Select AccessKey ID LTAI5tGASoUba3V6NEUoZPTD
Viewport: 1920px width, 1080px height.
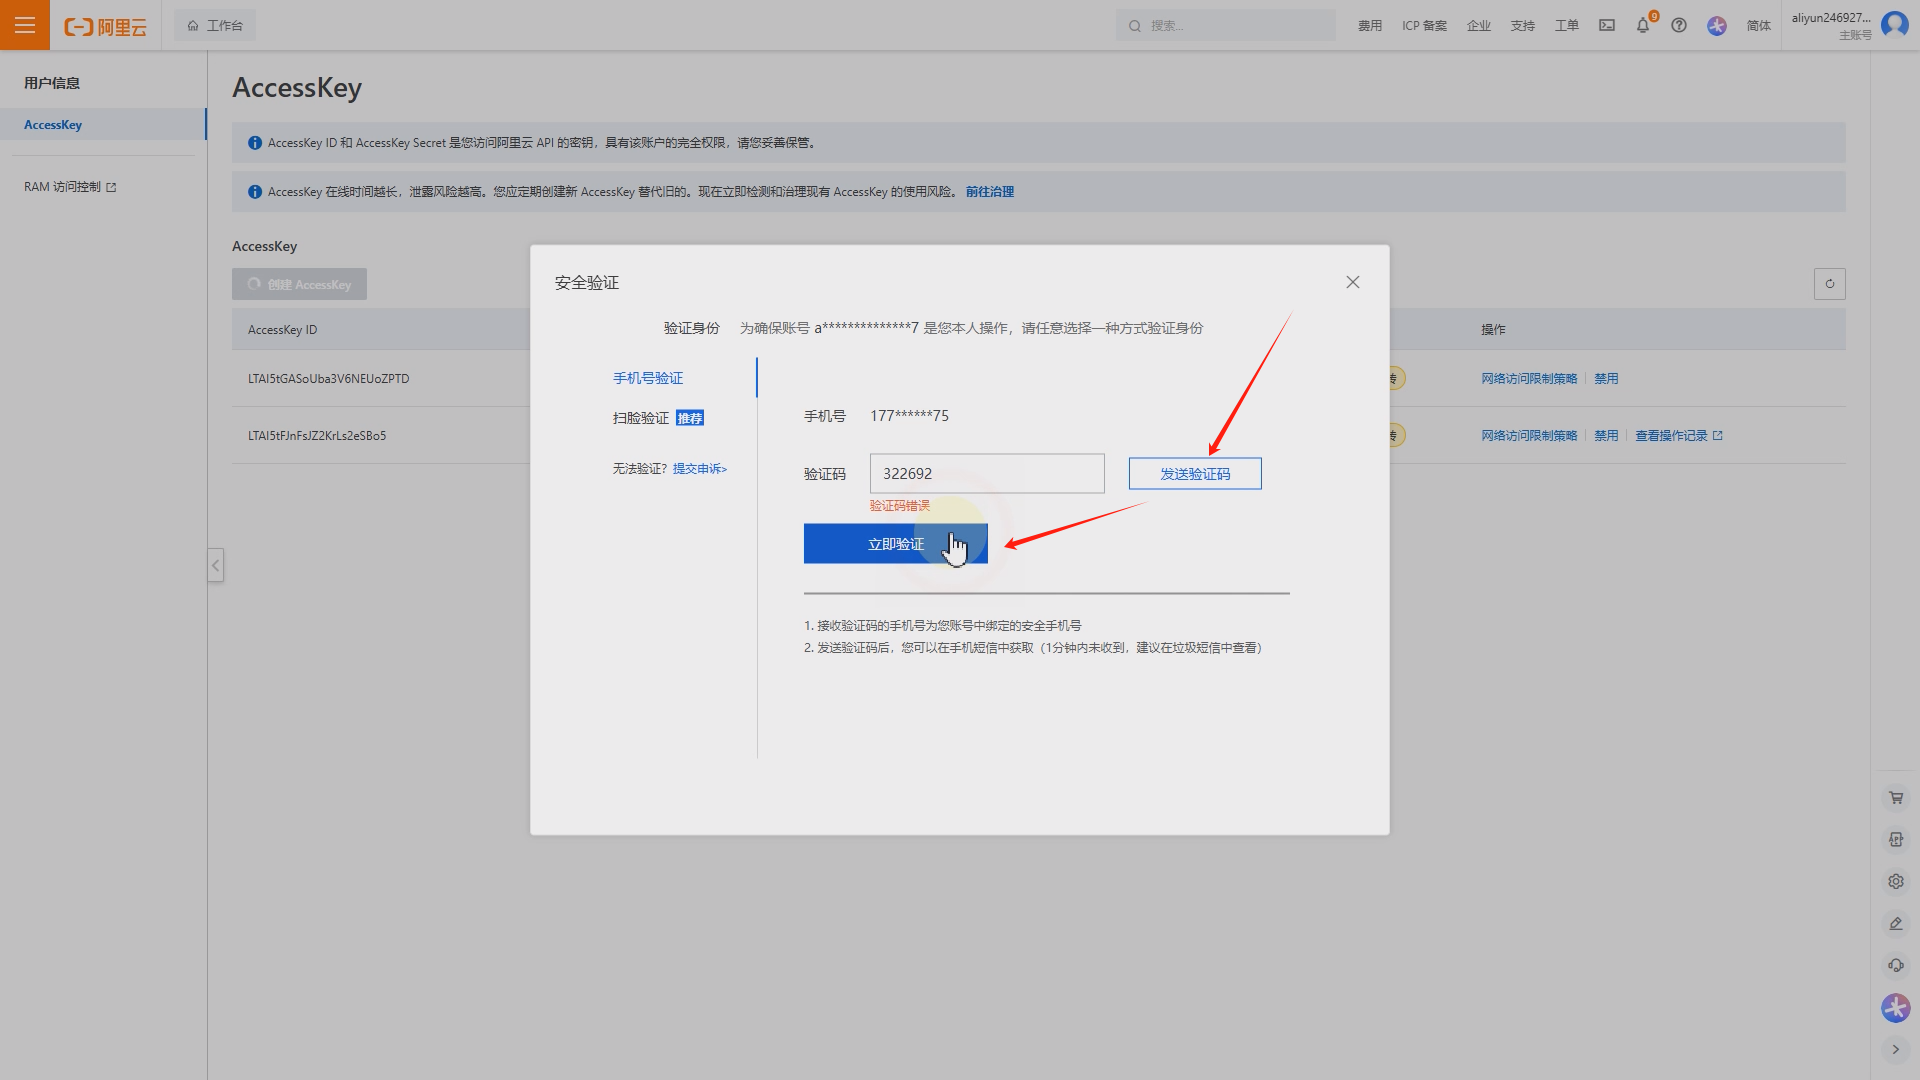(x=328, y=379)
